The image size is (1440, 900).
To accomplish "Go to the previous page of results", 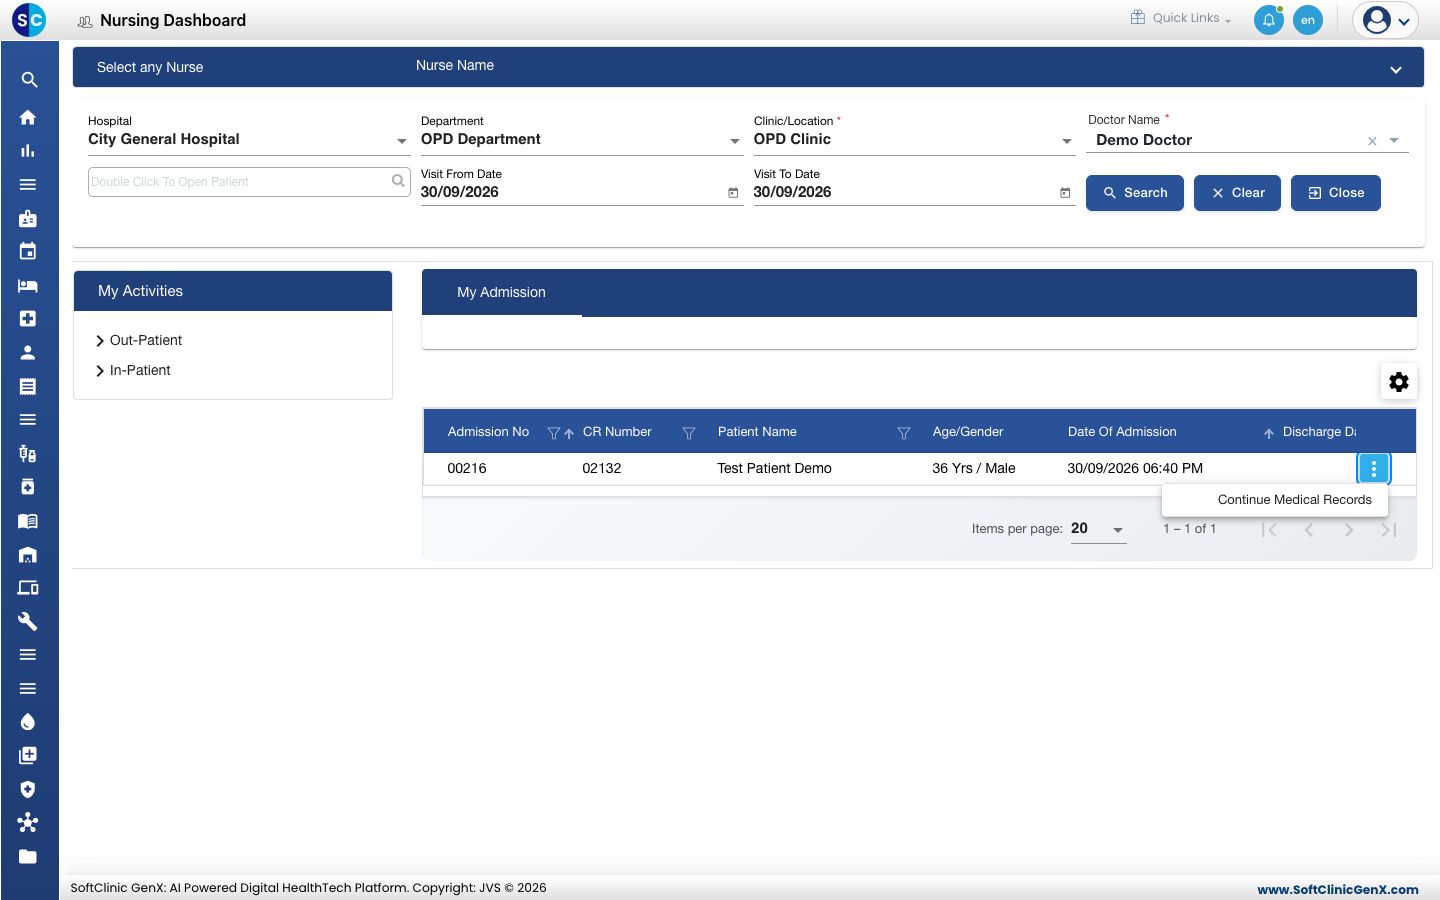I will [1309, 530].
